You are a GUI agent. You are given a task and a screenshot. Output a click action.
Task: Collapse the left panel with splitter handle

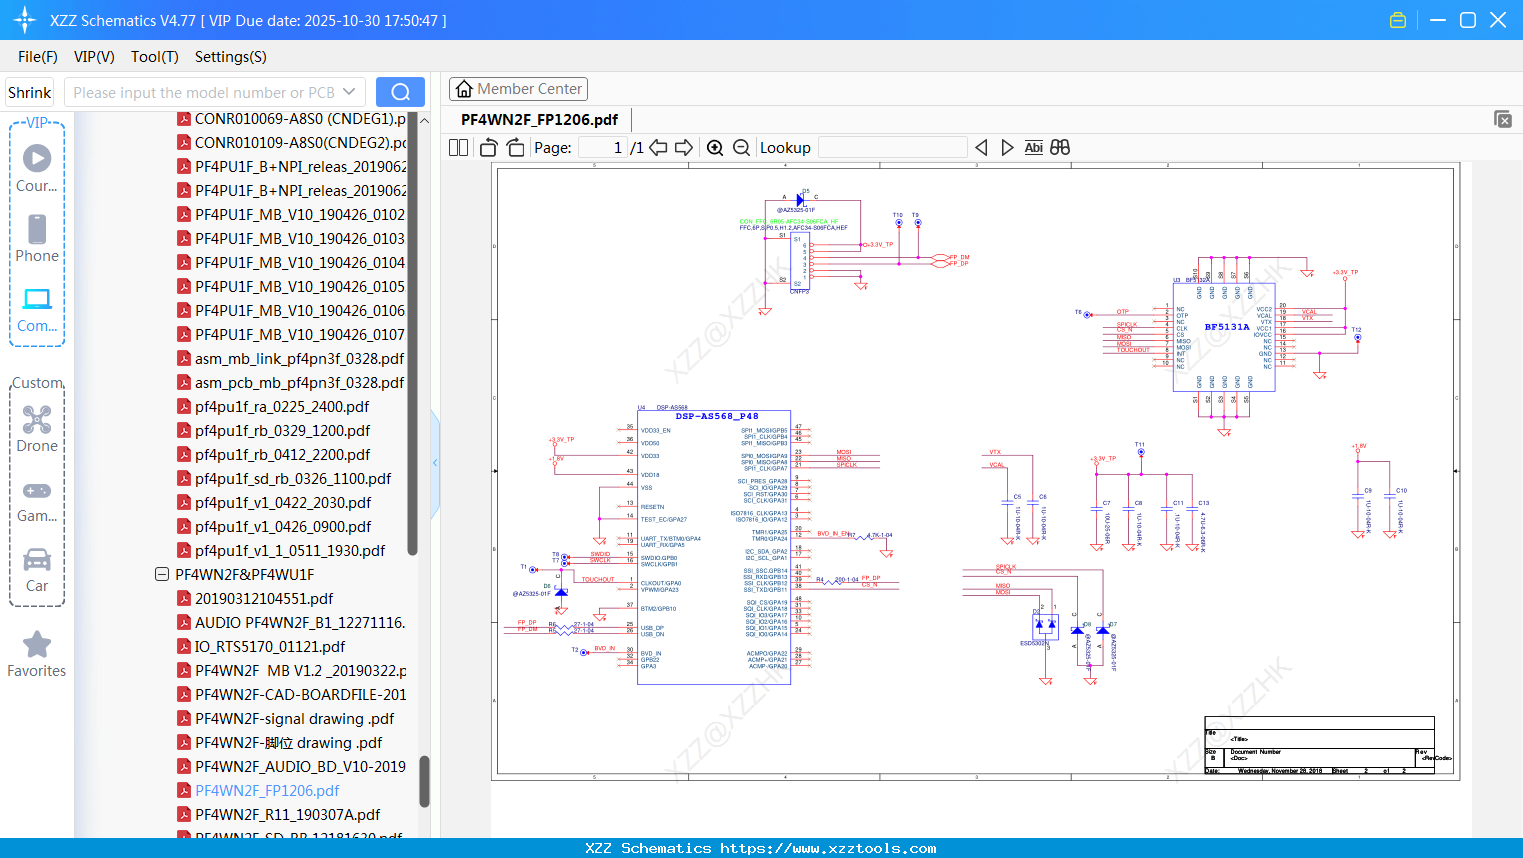pos(435,462)
